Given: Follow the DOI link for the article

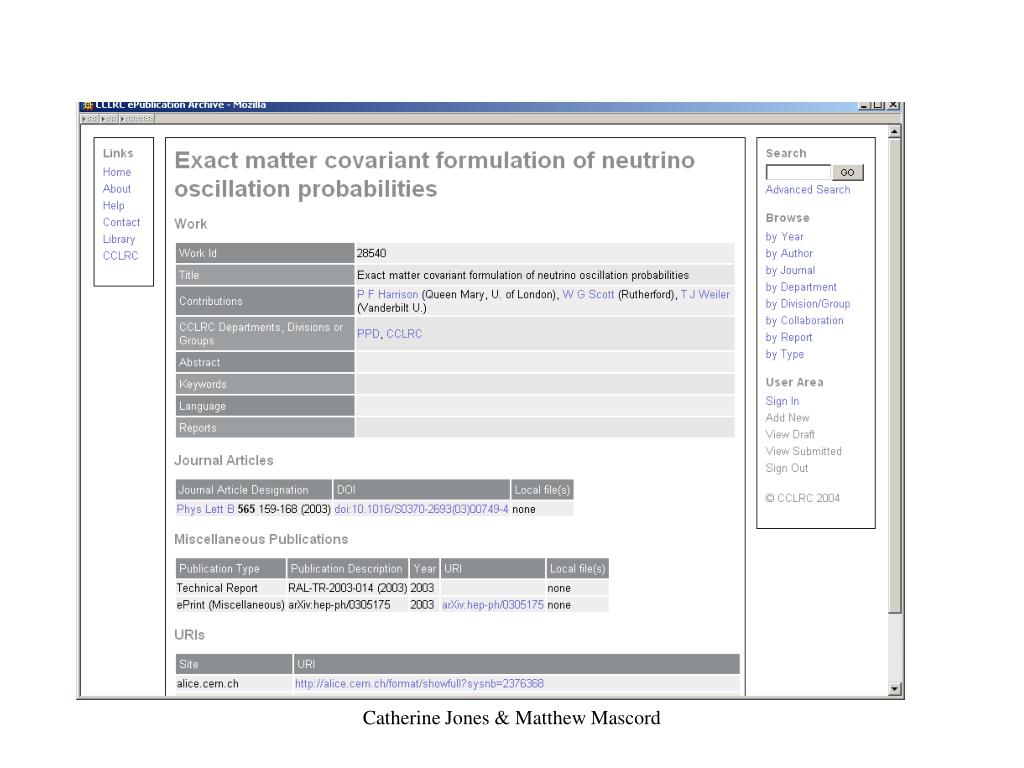Looking at the screenshot, I should coord(421,509).
